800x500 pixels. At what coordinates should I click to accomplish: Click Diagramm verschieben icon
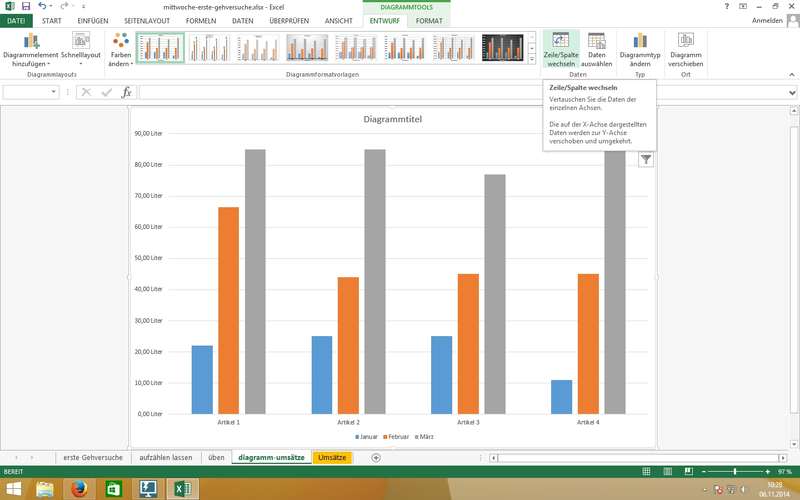686,48
